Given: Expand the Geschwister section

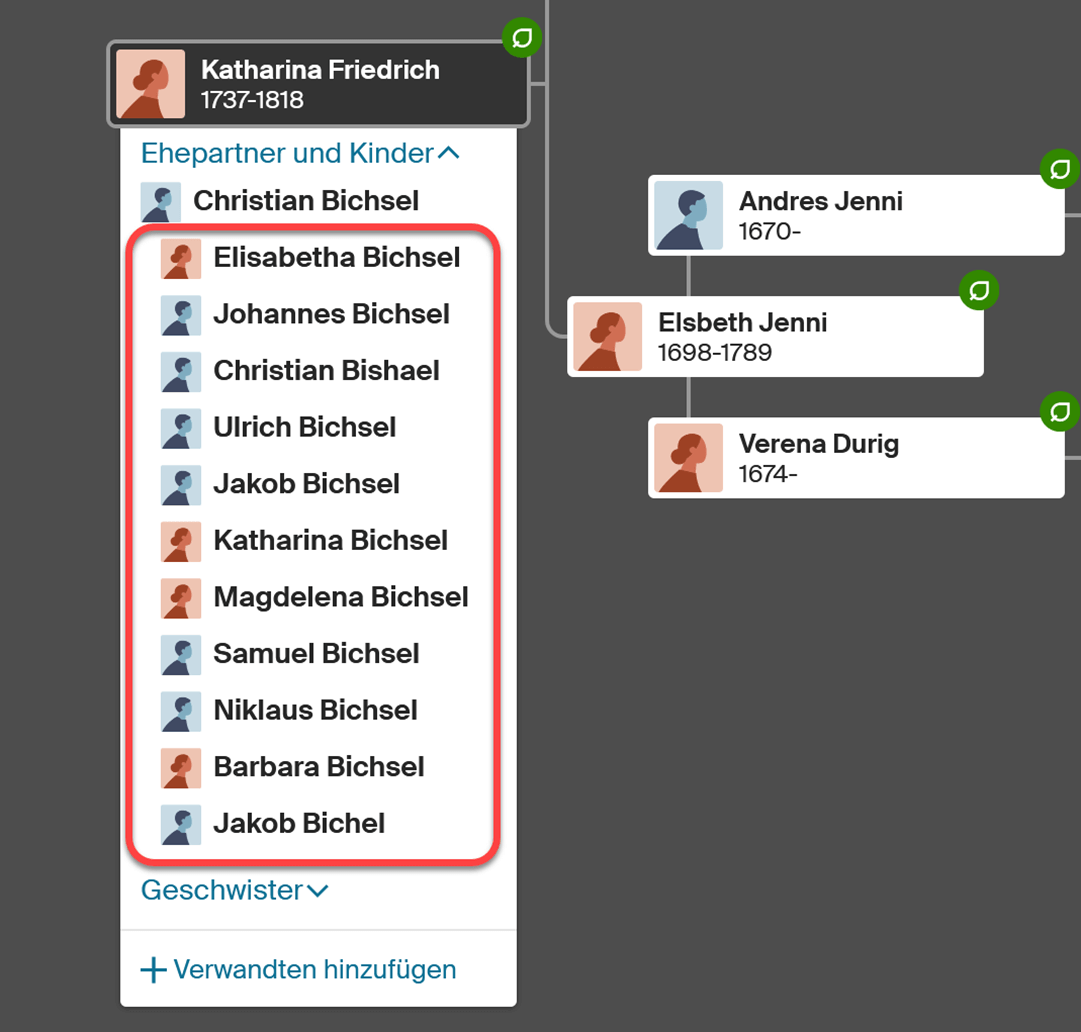Looking at the screenshot, I should coord(234,890).
